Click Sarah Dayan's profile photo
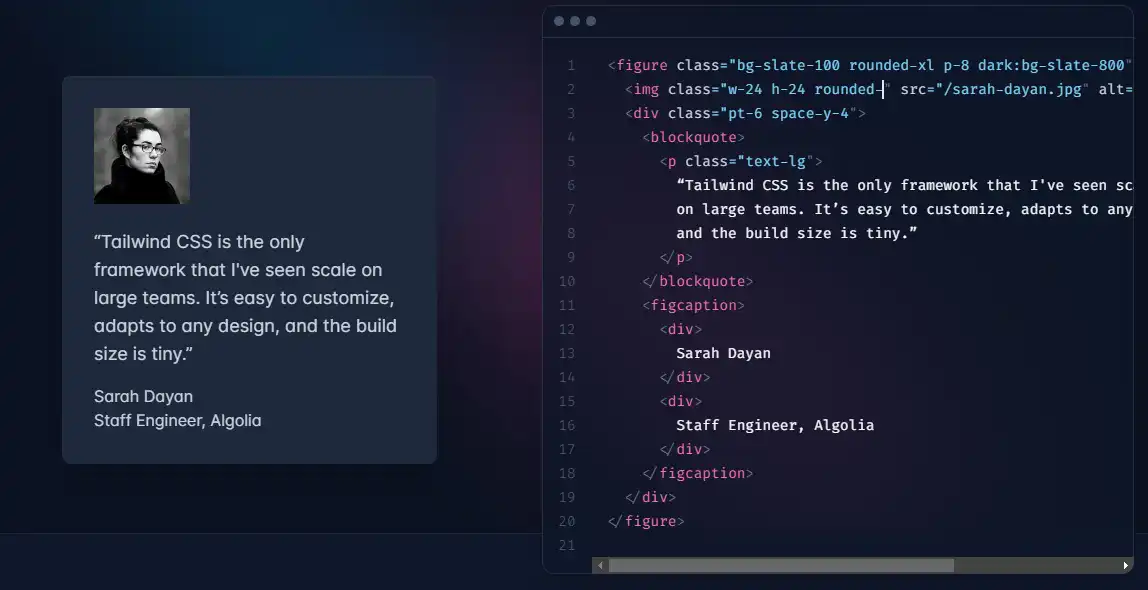Screen dimensions: 1148x590 point(141,155)
